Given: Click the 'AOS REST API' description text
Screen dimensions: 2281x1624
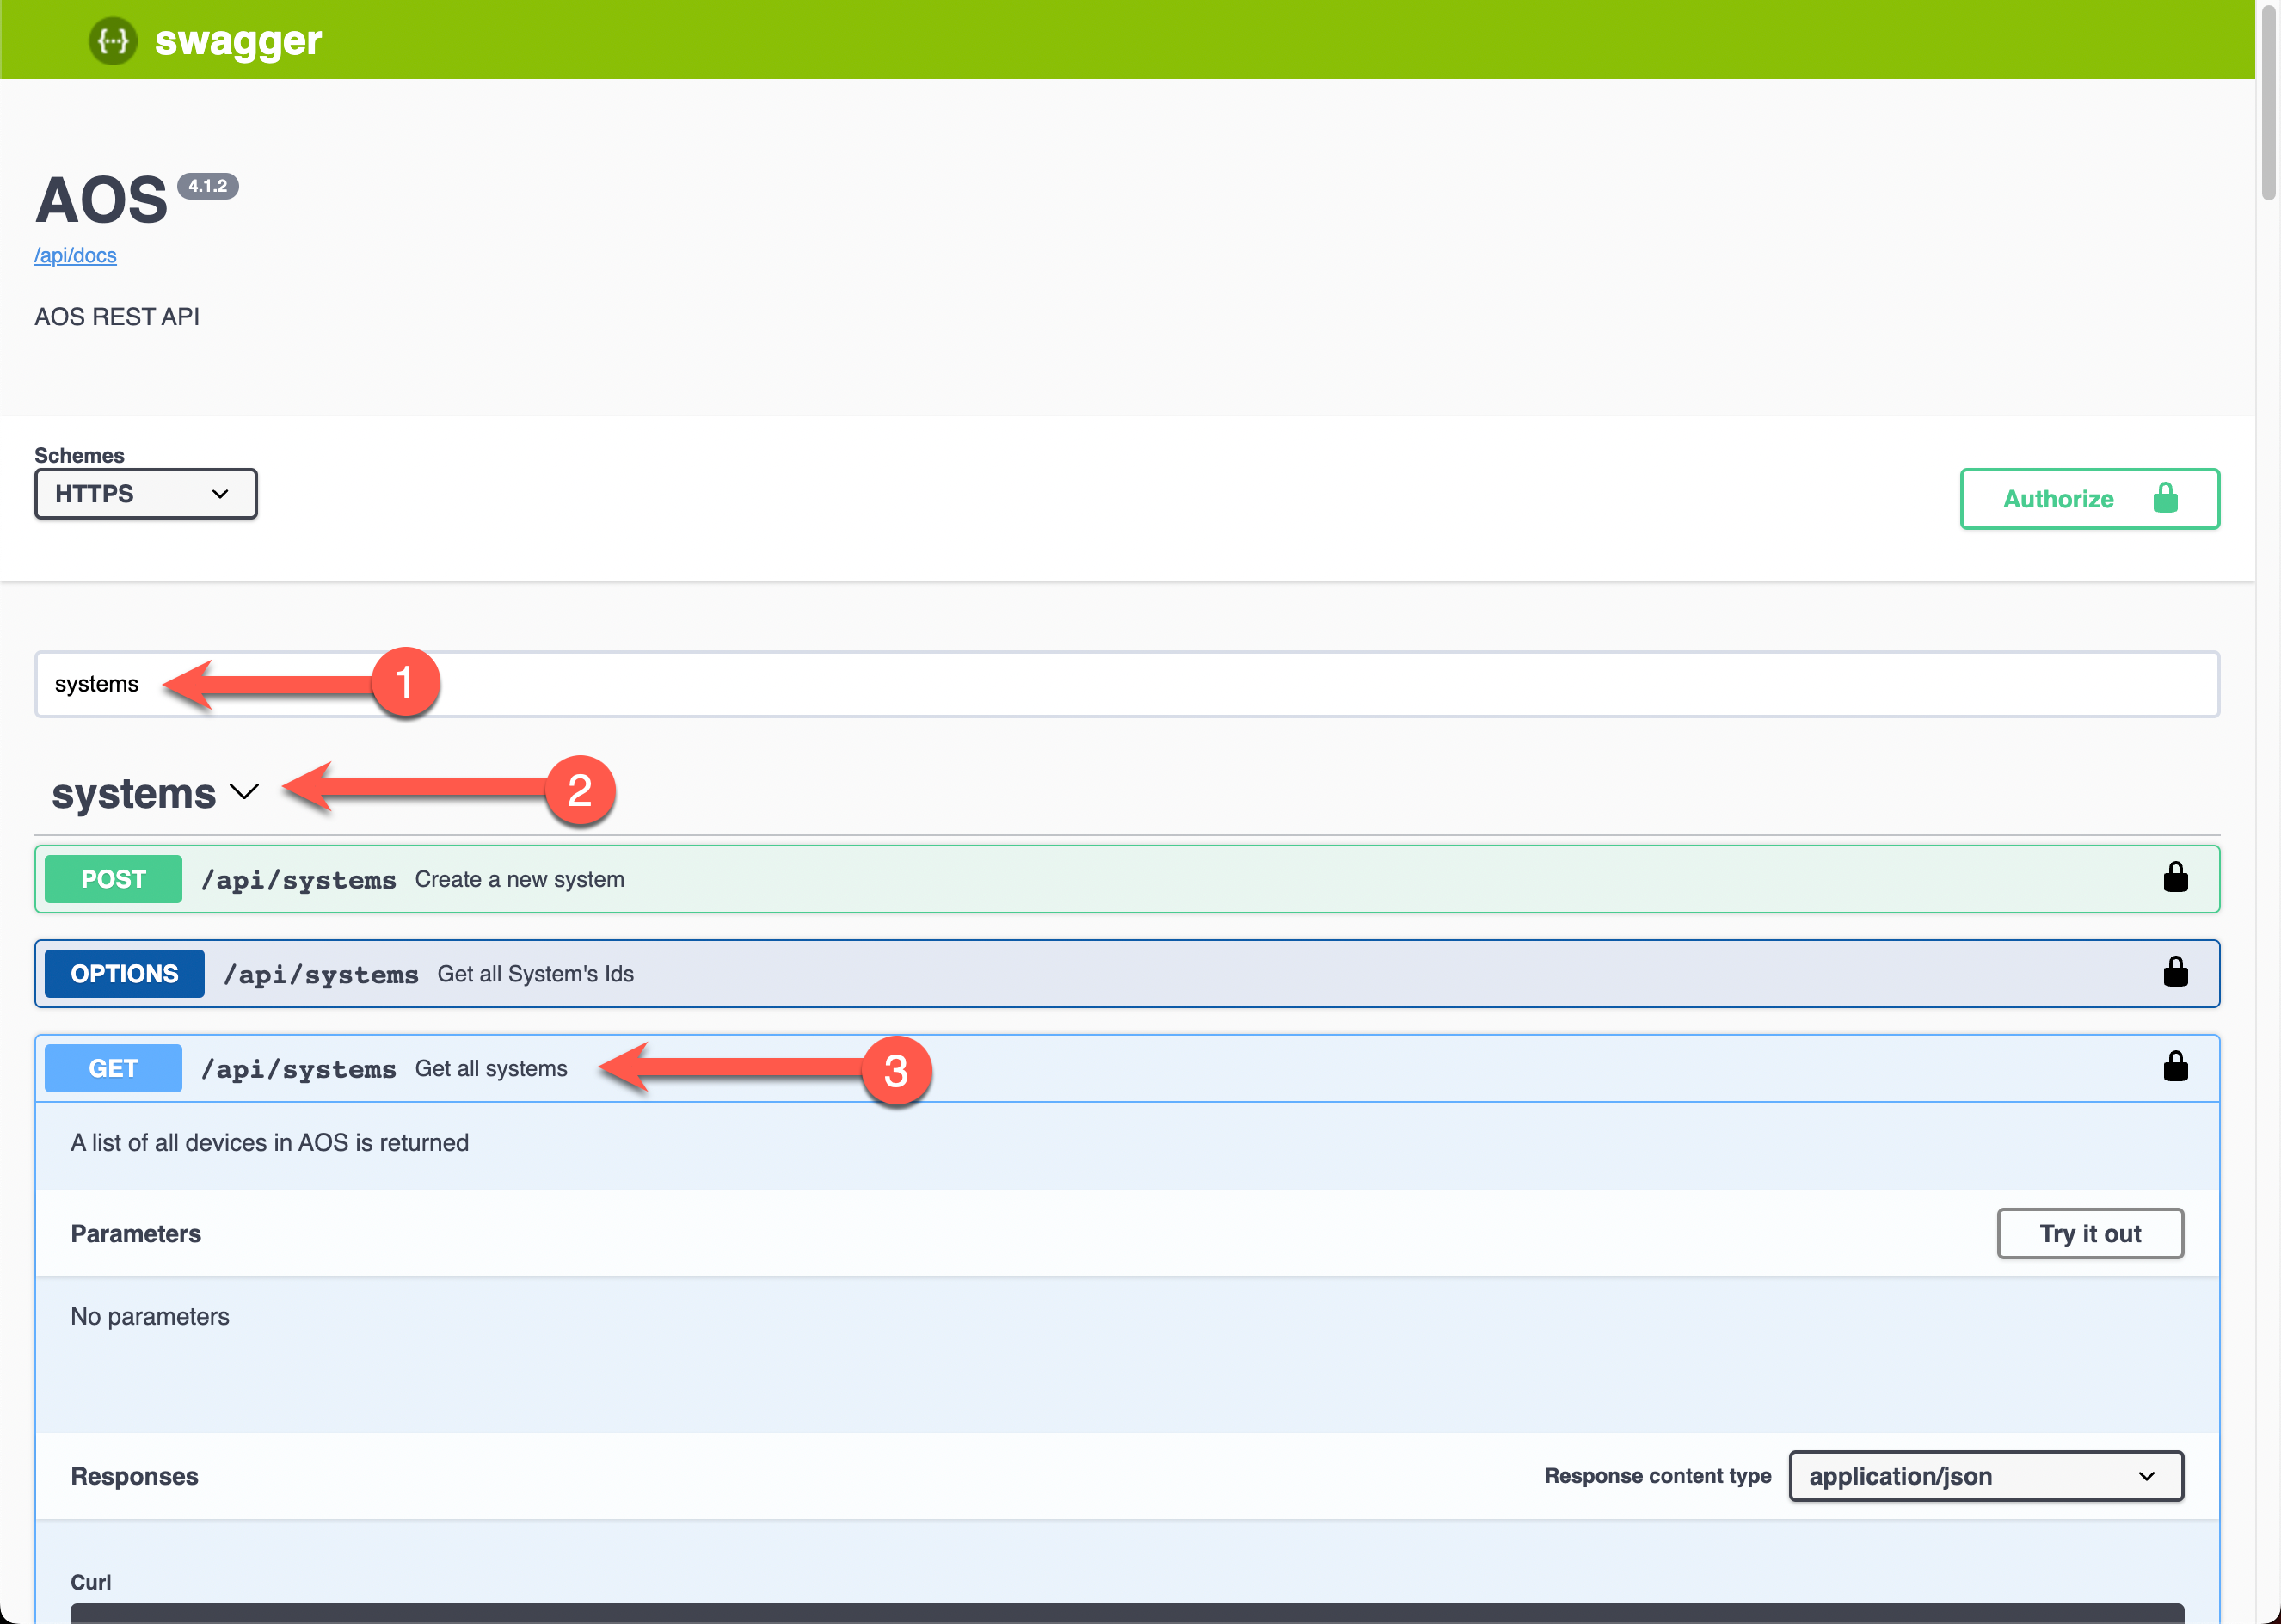Looking at the screenshot, I should pyautogui.click(x=117, y=317).
